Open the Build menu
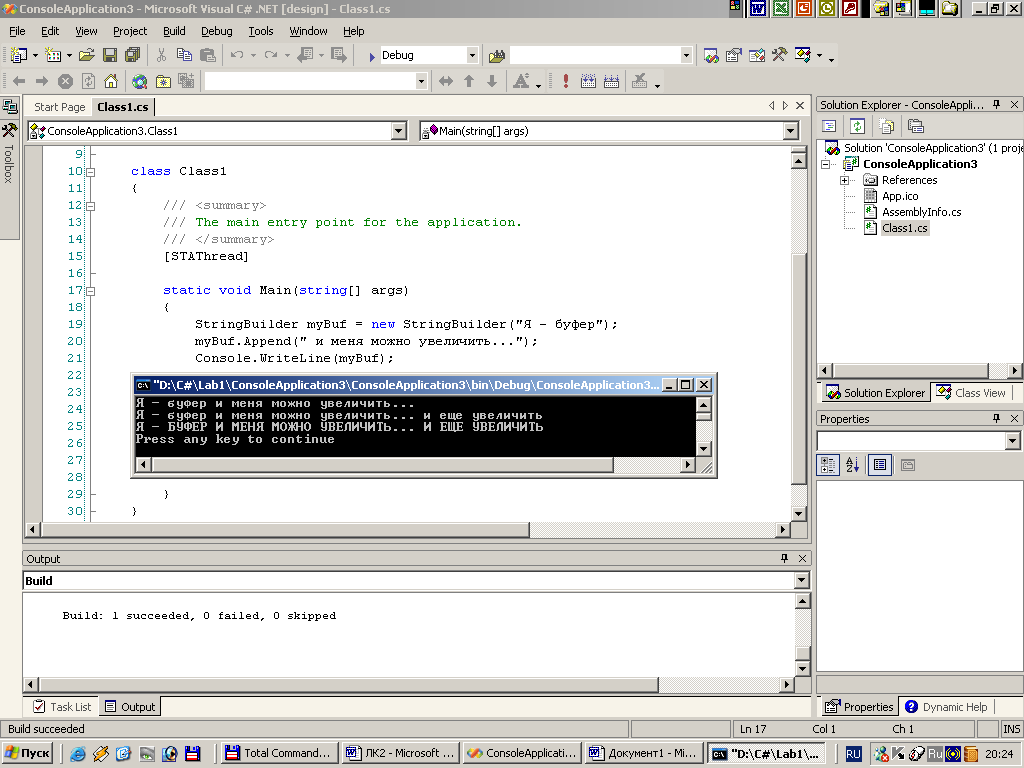Viewport: 1024px width, 768px height. (174, 31)
